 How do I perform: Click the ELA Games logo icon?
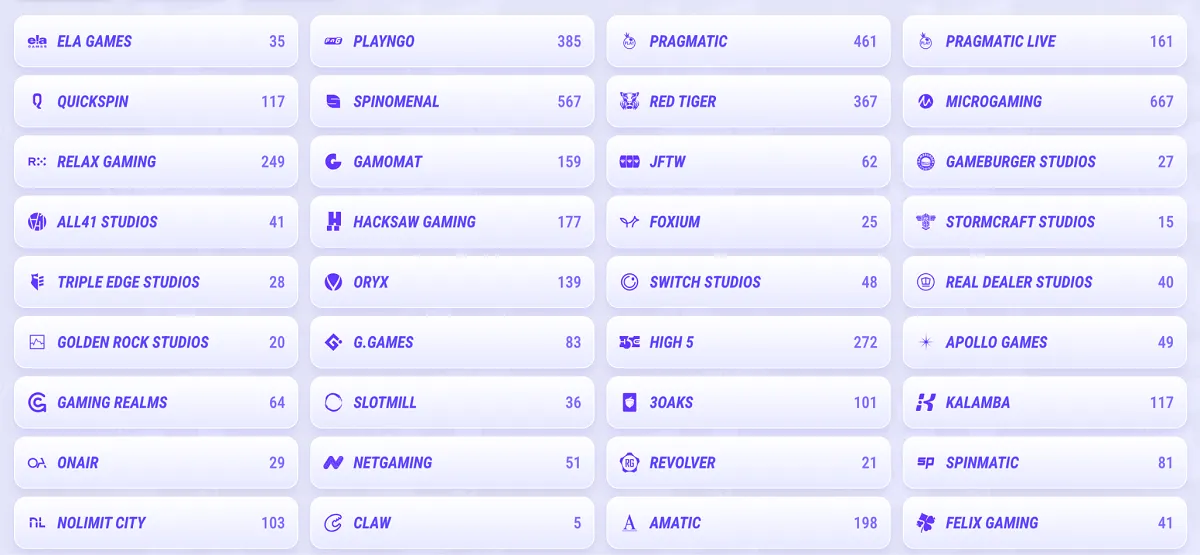click(37, 42)
